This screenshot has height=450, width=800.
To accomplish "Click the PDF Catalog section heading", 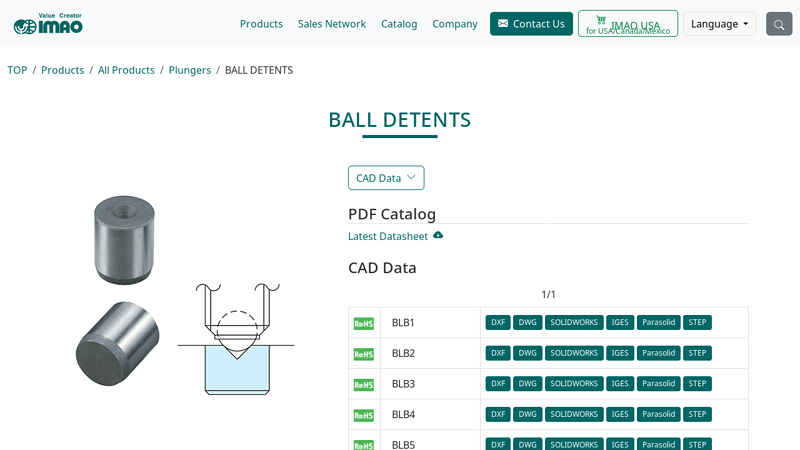I will [392, 214].
